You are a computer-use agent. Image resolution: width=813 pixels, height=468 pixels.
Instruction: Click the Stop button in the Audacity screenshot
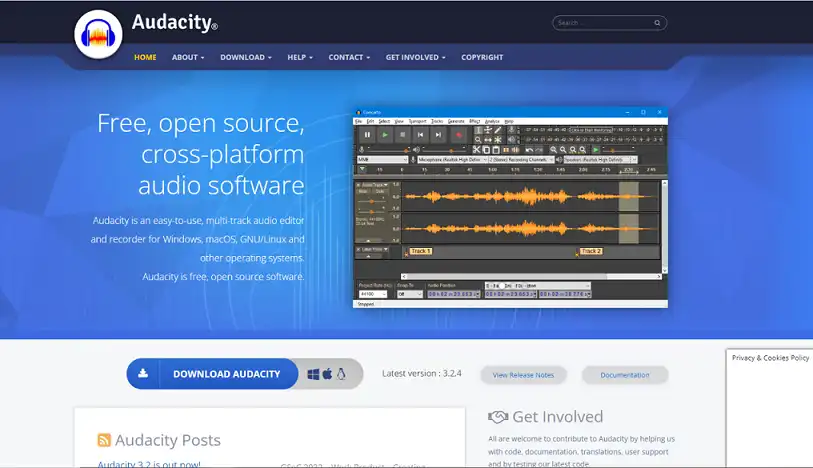(x=402, y=135)
